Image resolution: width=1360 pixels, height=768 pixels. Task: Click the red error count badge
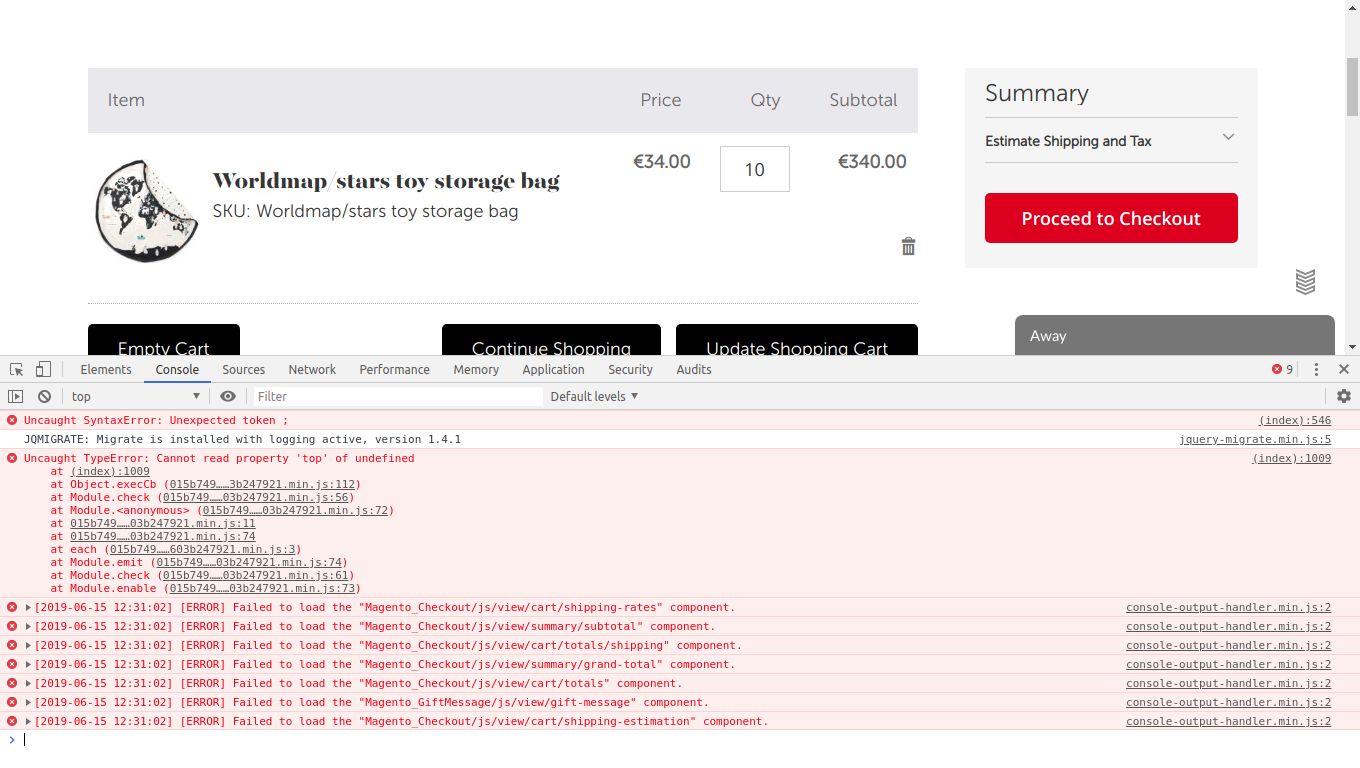pyautogui.click(x=1282, y=369)
